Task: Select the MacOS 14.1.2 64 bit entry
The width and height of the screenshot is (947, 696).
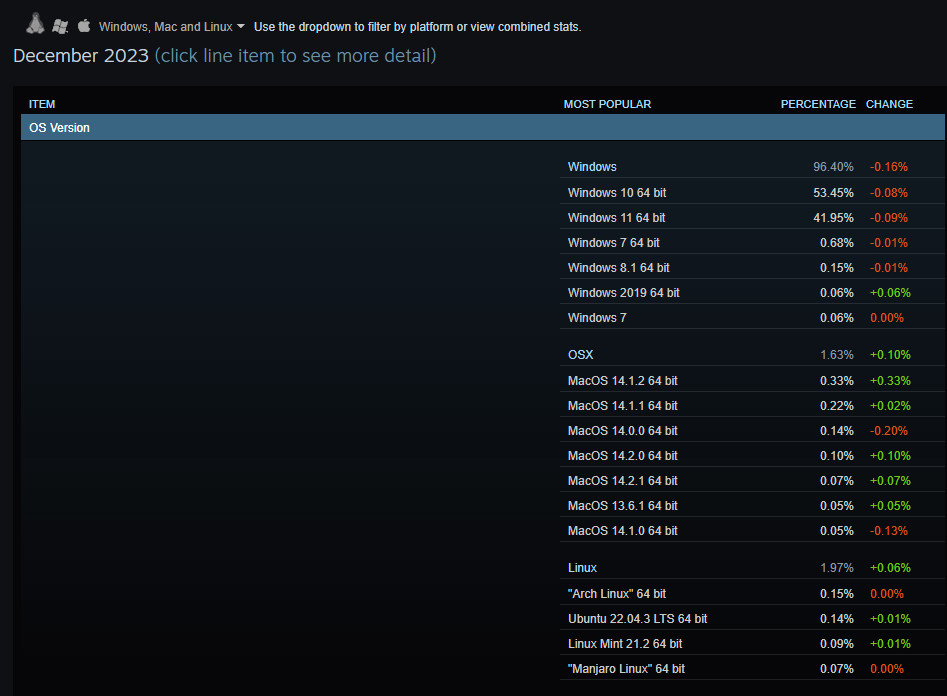Action: click(622, 381)
